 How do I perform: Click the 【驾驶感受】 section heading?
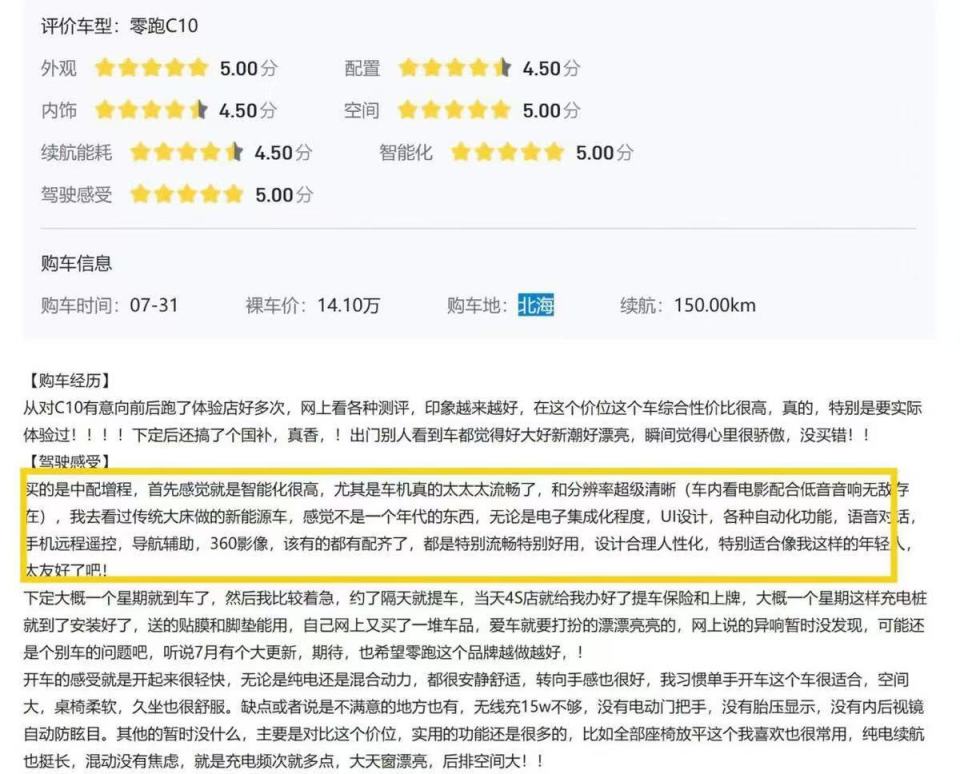[68, 461]
